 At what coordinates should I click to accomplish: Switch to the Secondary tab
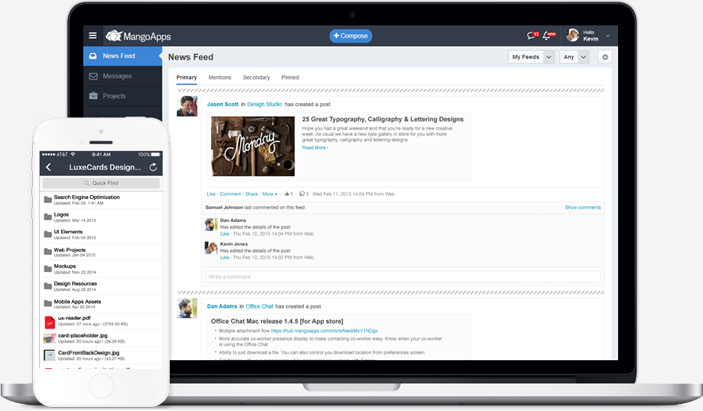pos(256,78)
